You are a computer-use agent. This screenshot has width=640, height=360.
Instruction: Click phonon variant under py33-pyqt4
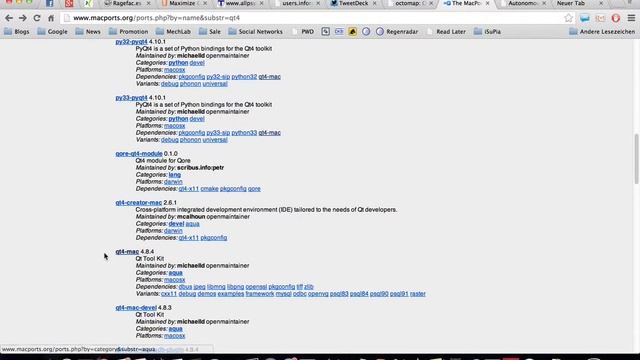click(191, 140)
